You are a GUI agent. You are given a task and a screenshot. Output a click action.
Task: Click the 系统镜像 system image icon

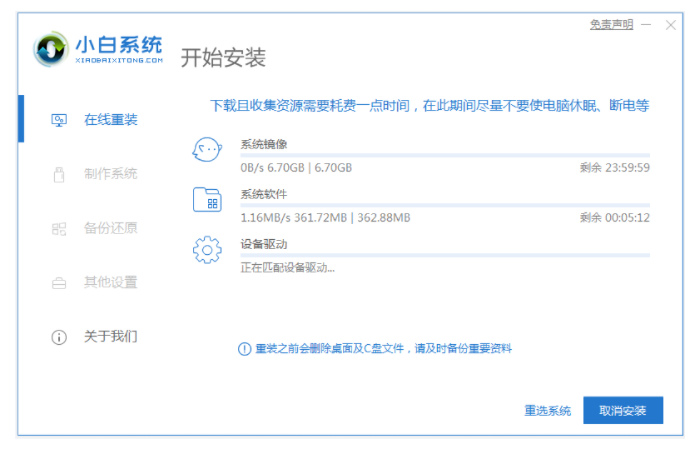tap(206, 151)
